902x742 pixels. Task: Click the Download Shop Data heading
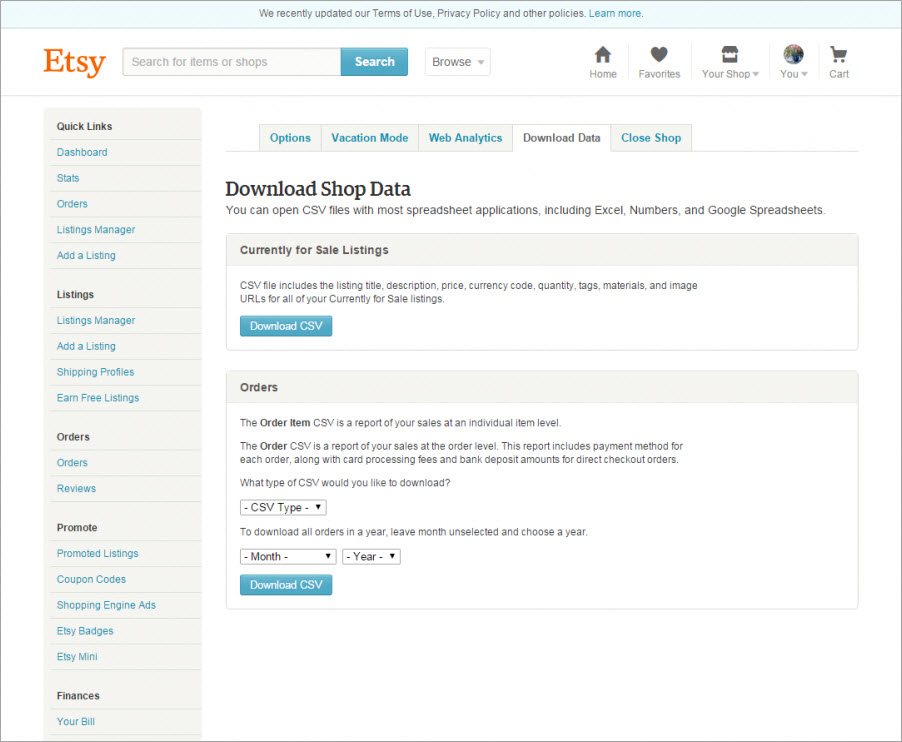point(318,189)
